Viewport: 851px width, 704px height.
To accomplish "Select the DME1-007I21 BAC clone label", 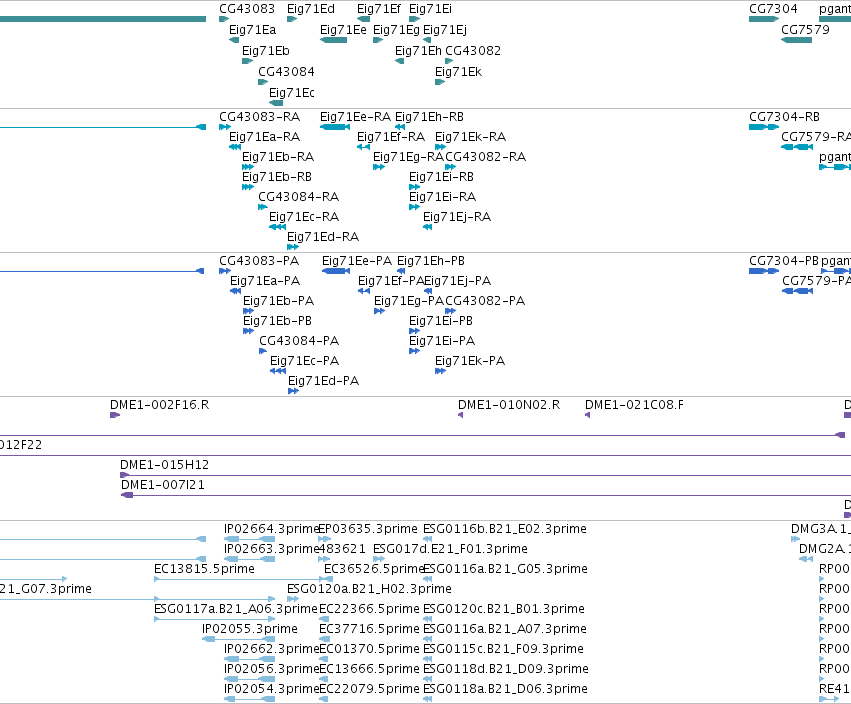I will coord(163,485).
